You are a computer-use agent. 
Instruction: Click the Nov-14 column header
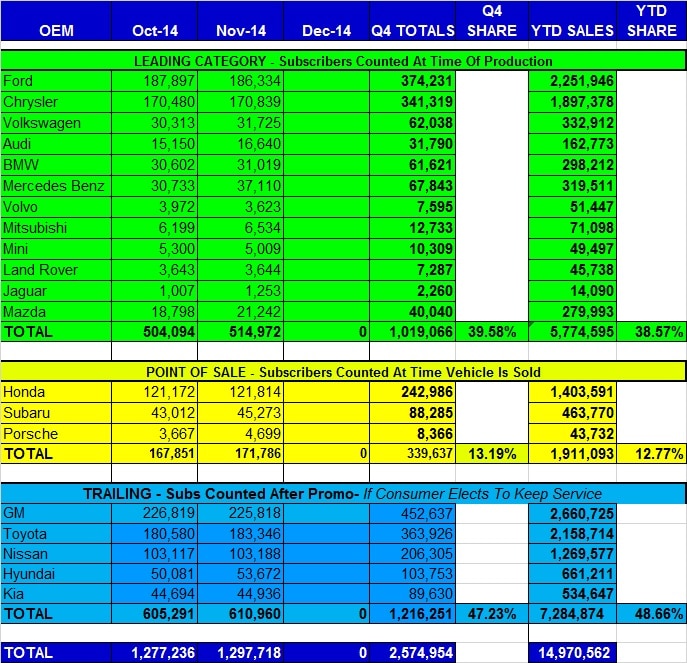(241, 21)
